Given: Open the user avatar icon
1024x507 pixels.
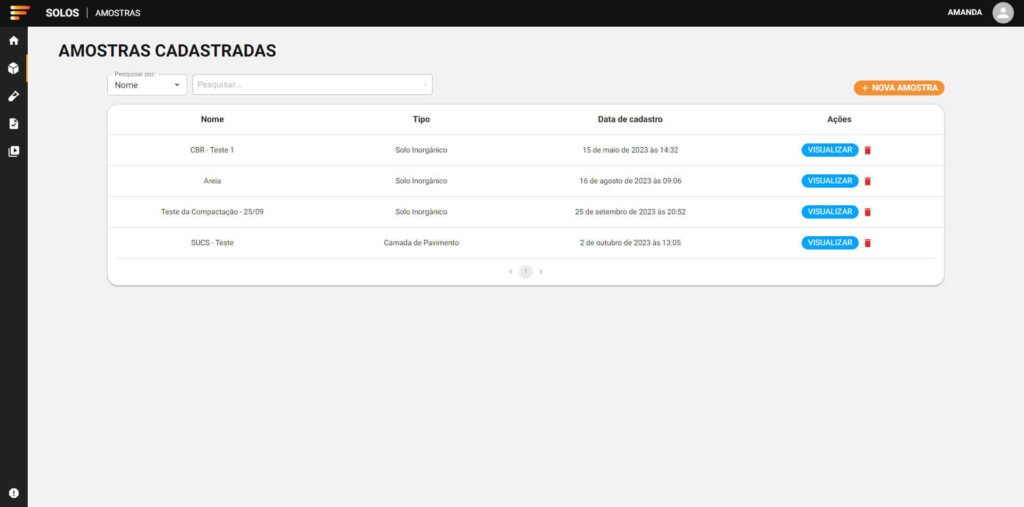Looking at the screenshot, I should pos(1002,13).
